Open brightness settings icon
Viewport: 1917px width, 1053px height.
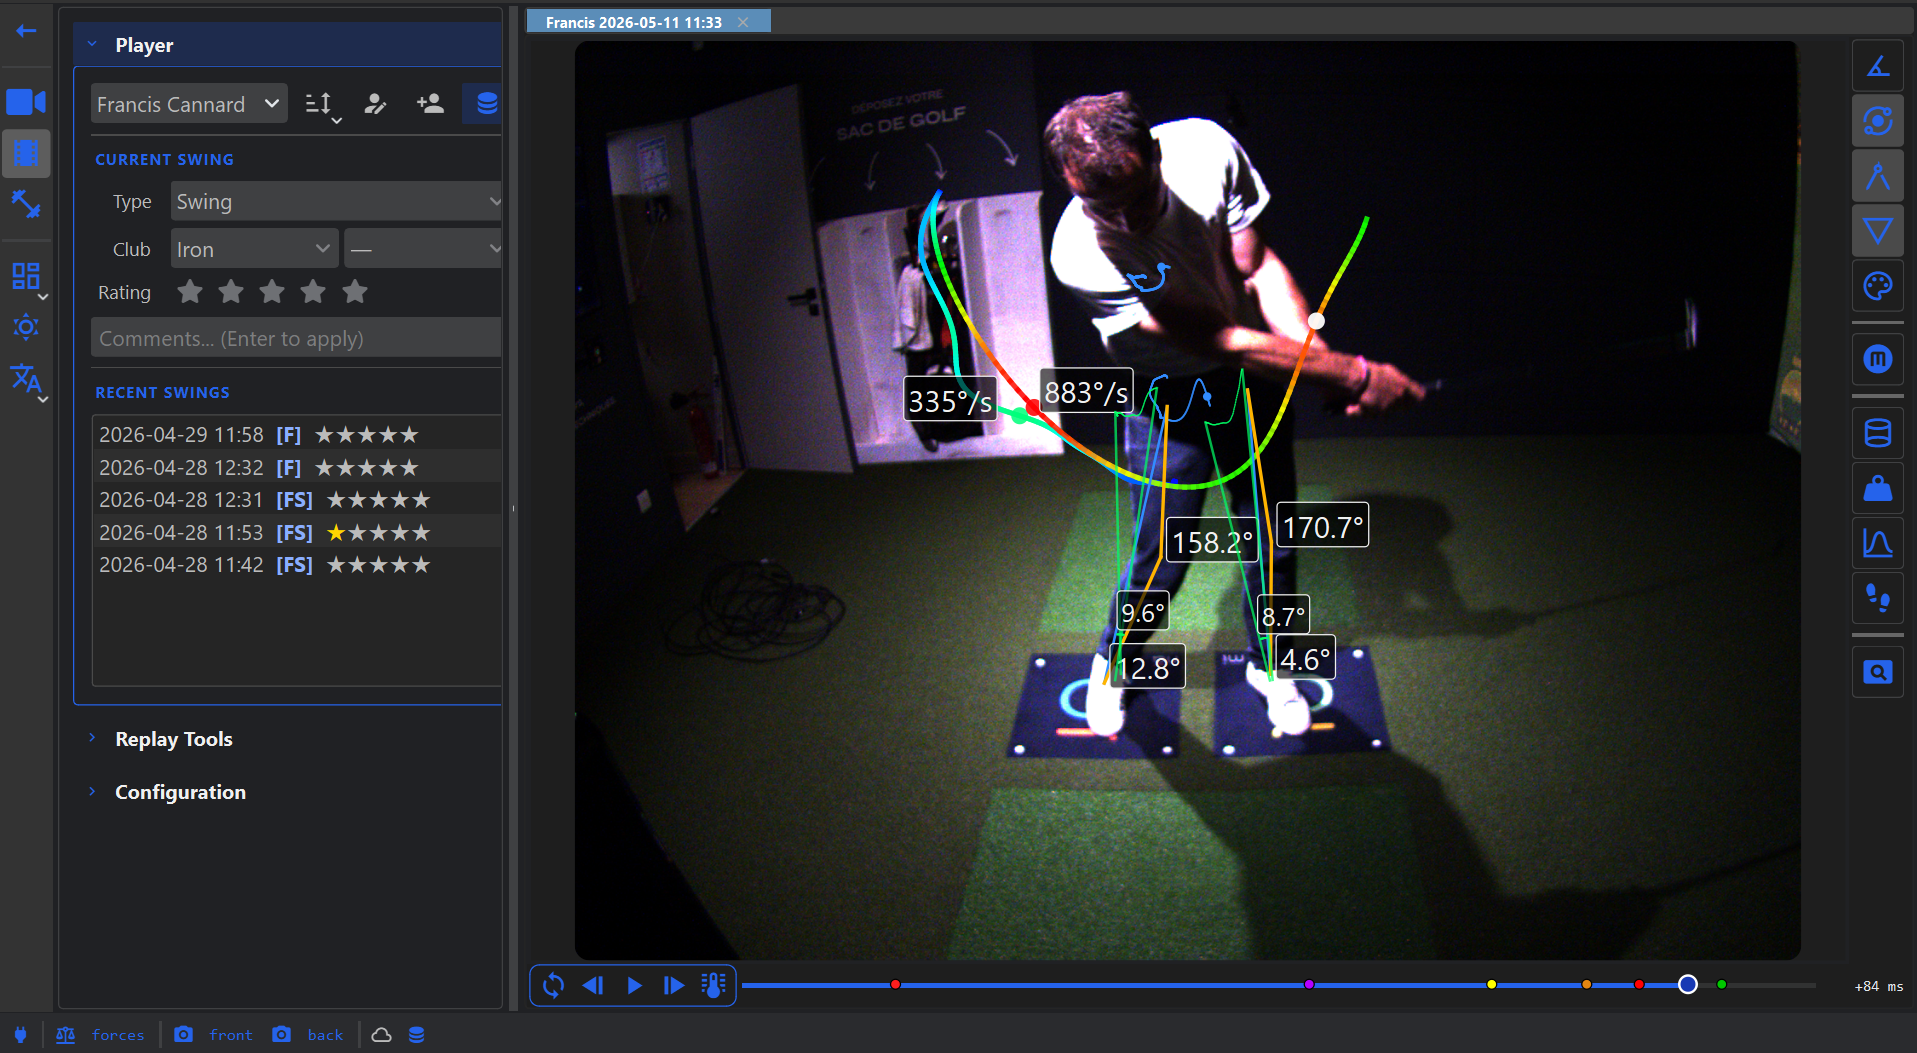(x=26, y=327)
